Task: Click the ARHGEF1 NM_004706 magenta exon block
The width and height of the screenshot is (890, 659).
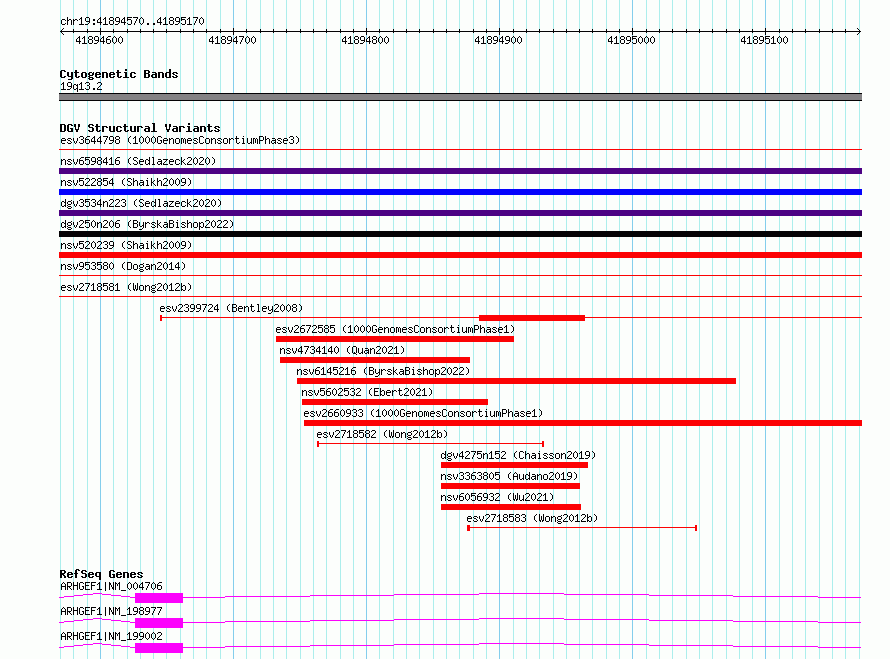Action: point(159,598)
